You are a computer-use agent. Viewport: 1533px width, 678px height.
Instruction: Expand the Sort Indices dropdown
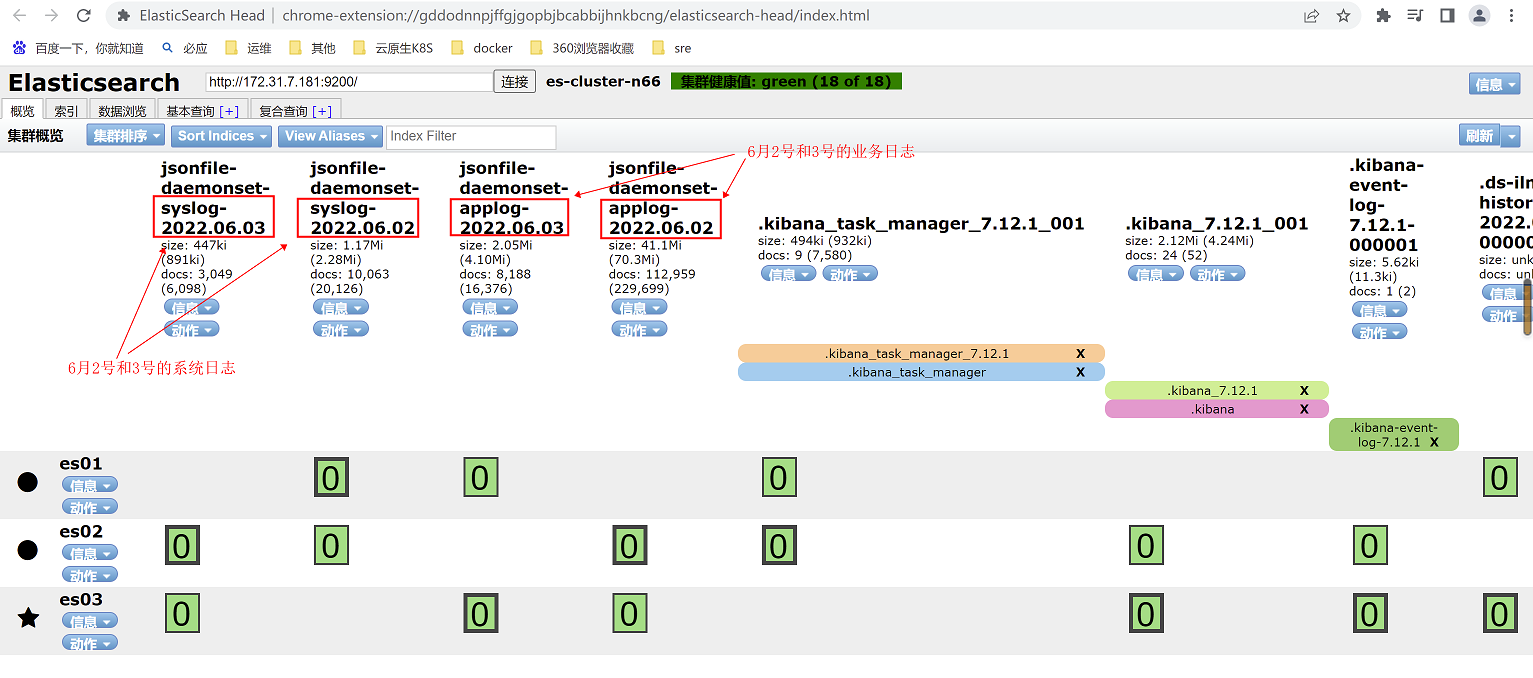(x=222, y=136)
